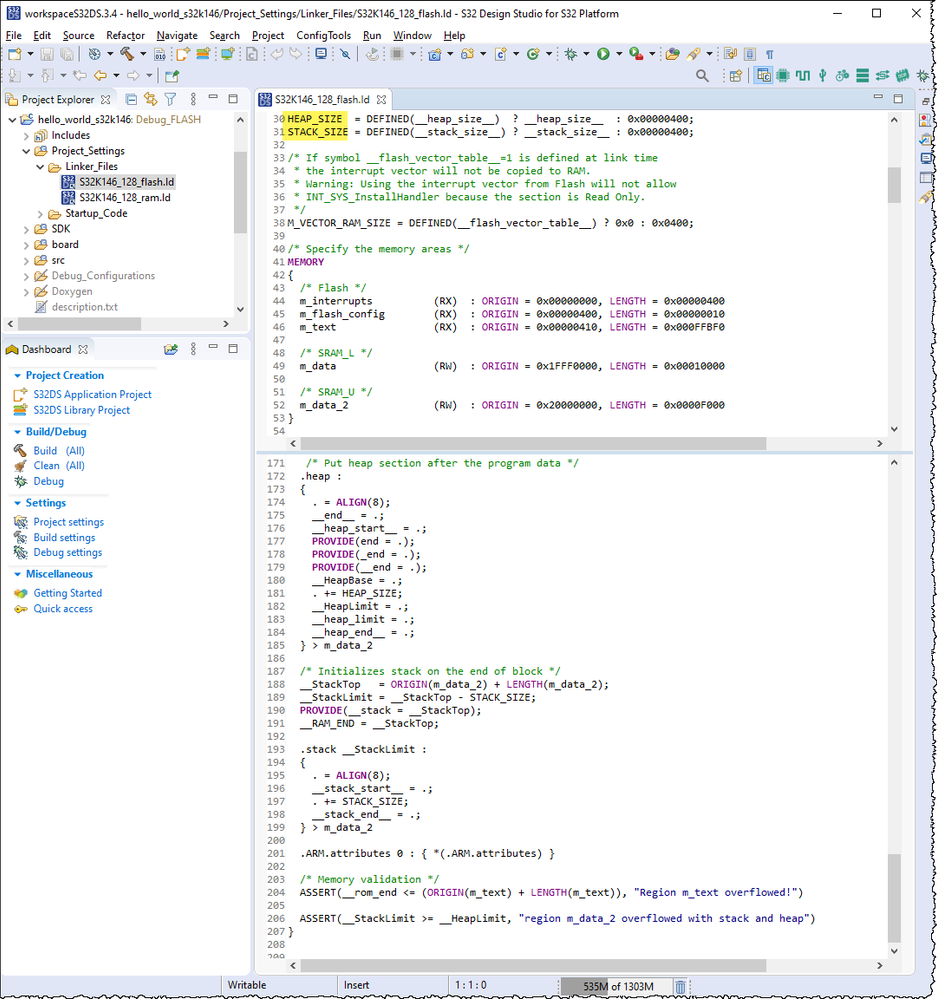Screen dimensions: 937x999
Task: Run garbage collector trash icon in status bar
Action: coord(680,986)
